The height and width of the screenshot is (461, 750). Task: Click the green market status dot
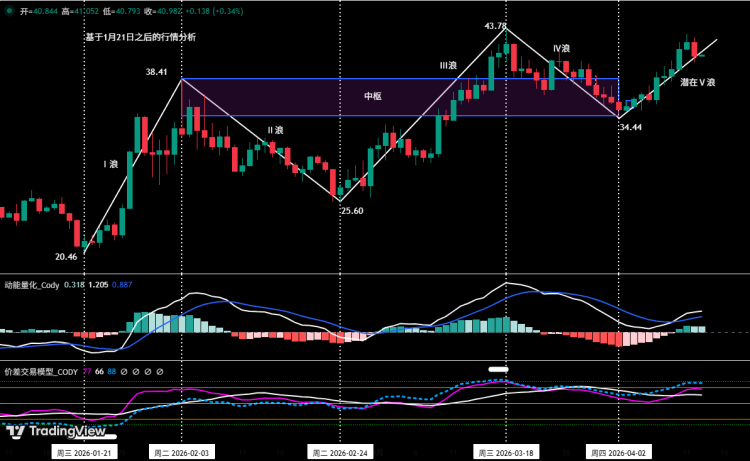(9, 9)
